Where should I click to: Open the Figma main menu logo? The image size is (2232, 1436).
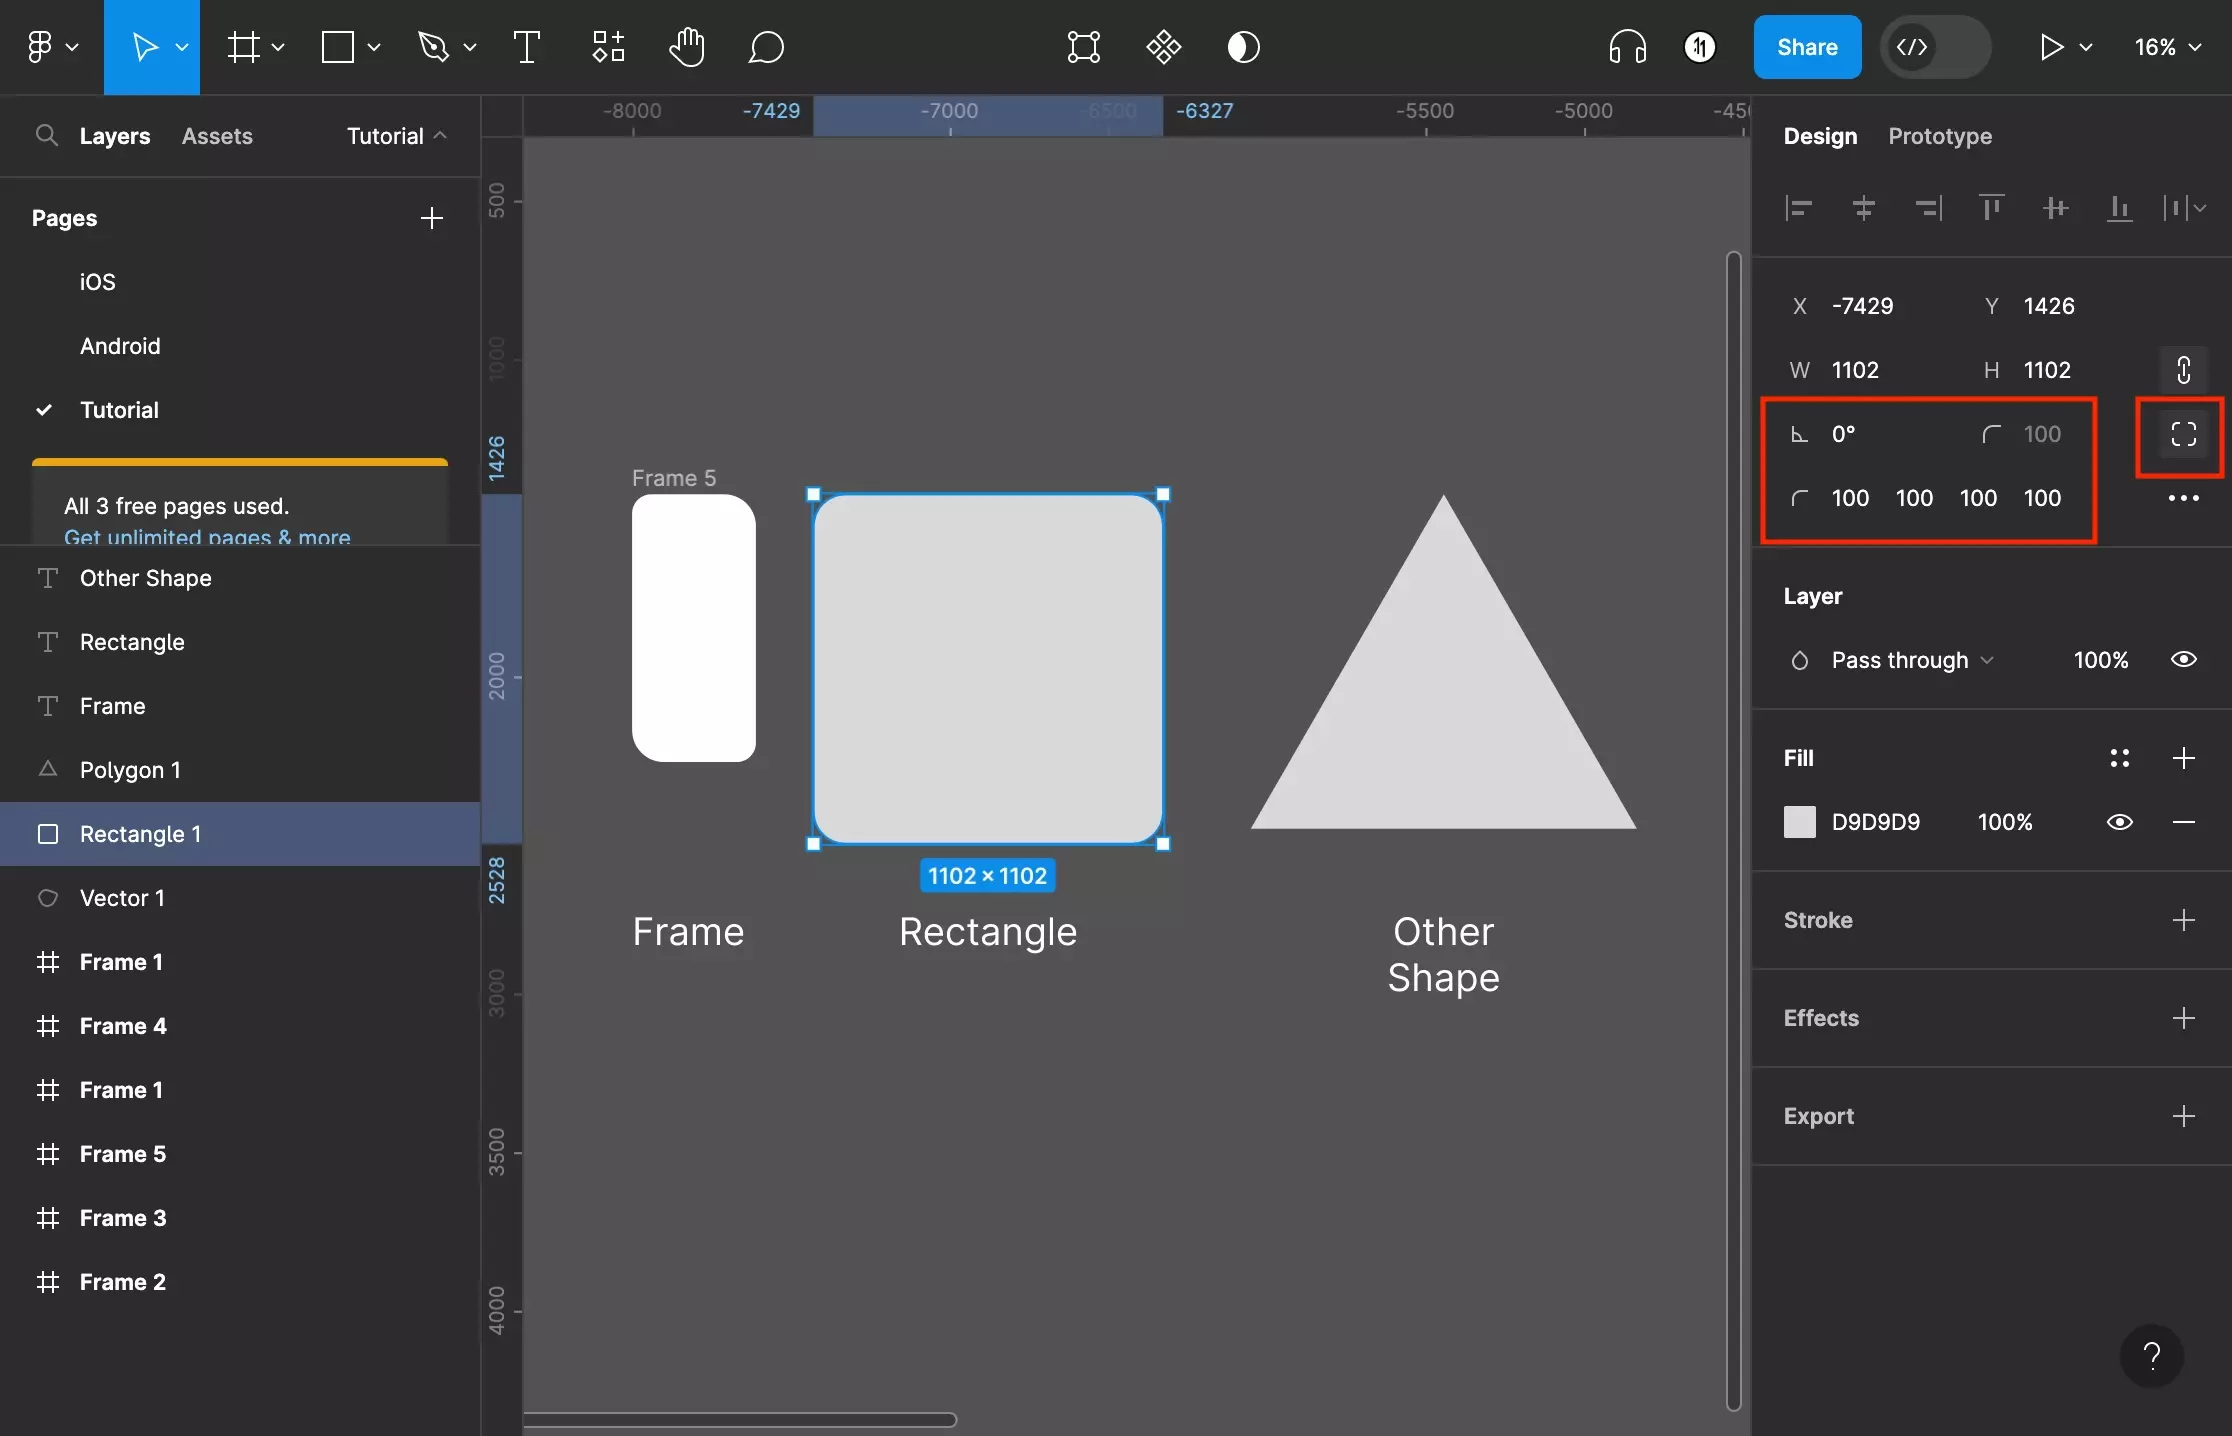(x=40, y=47)
